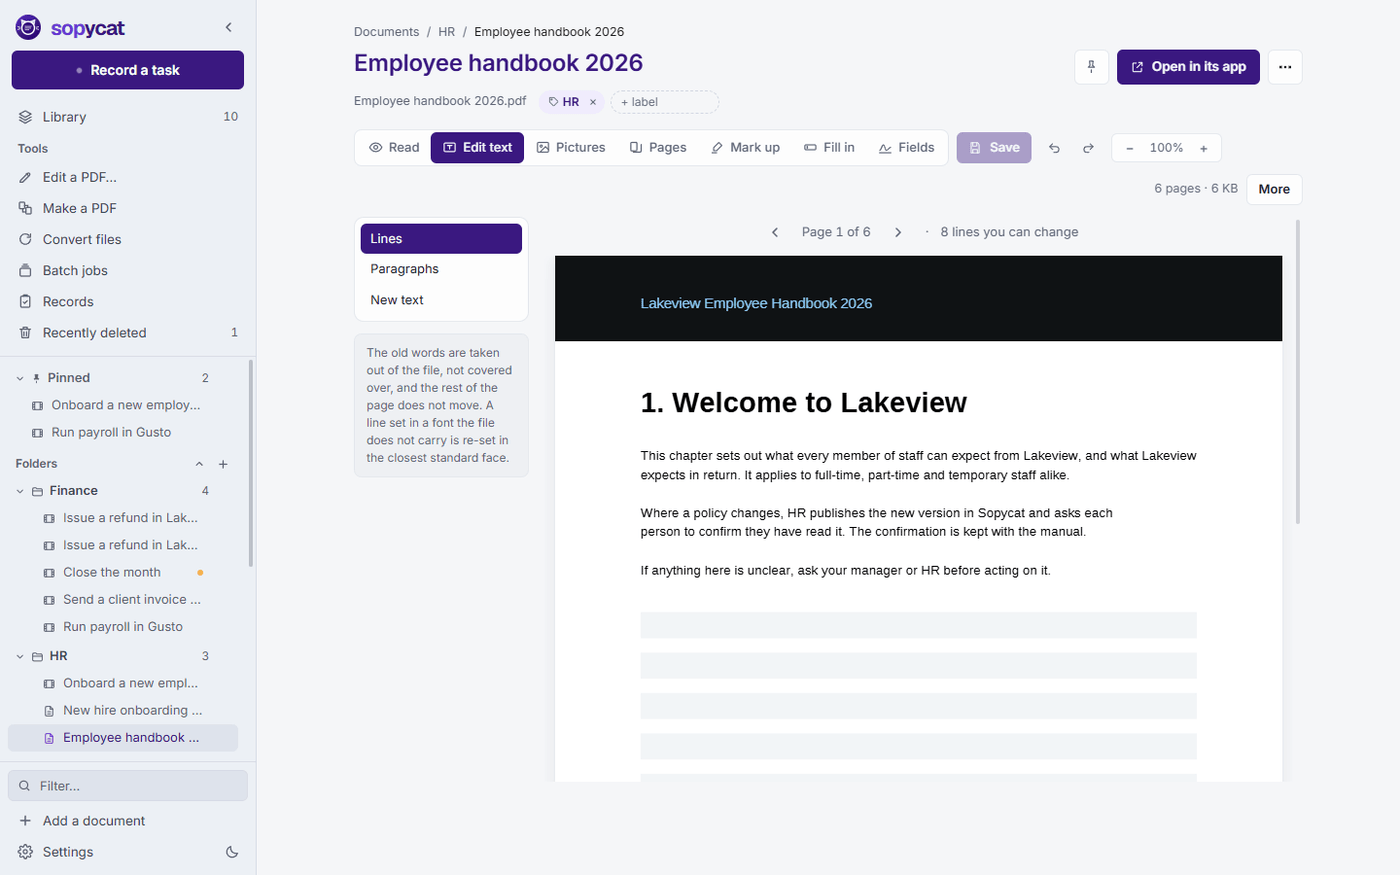Redo the last change
This screenshot has height=875, width=1400.
click(1088, 148)
